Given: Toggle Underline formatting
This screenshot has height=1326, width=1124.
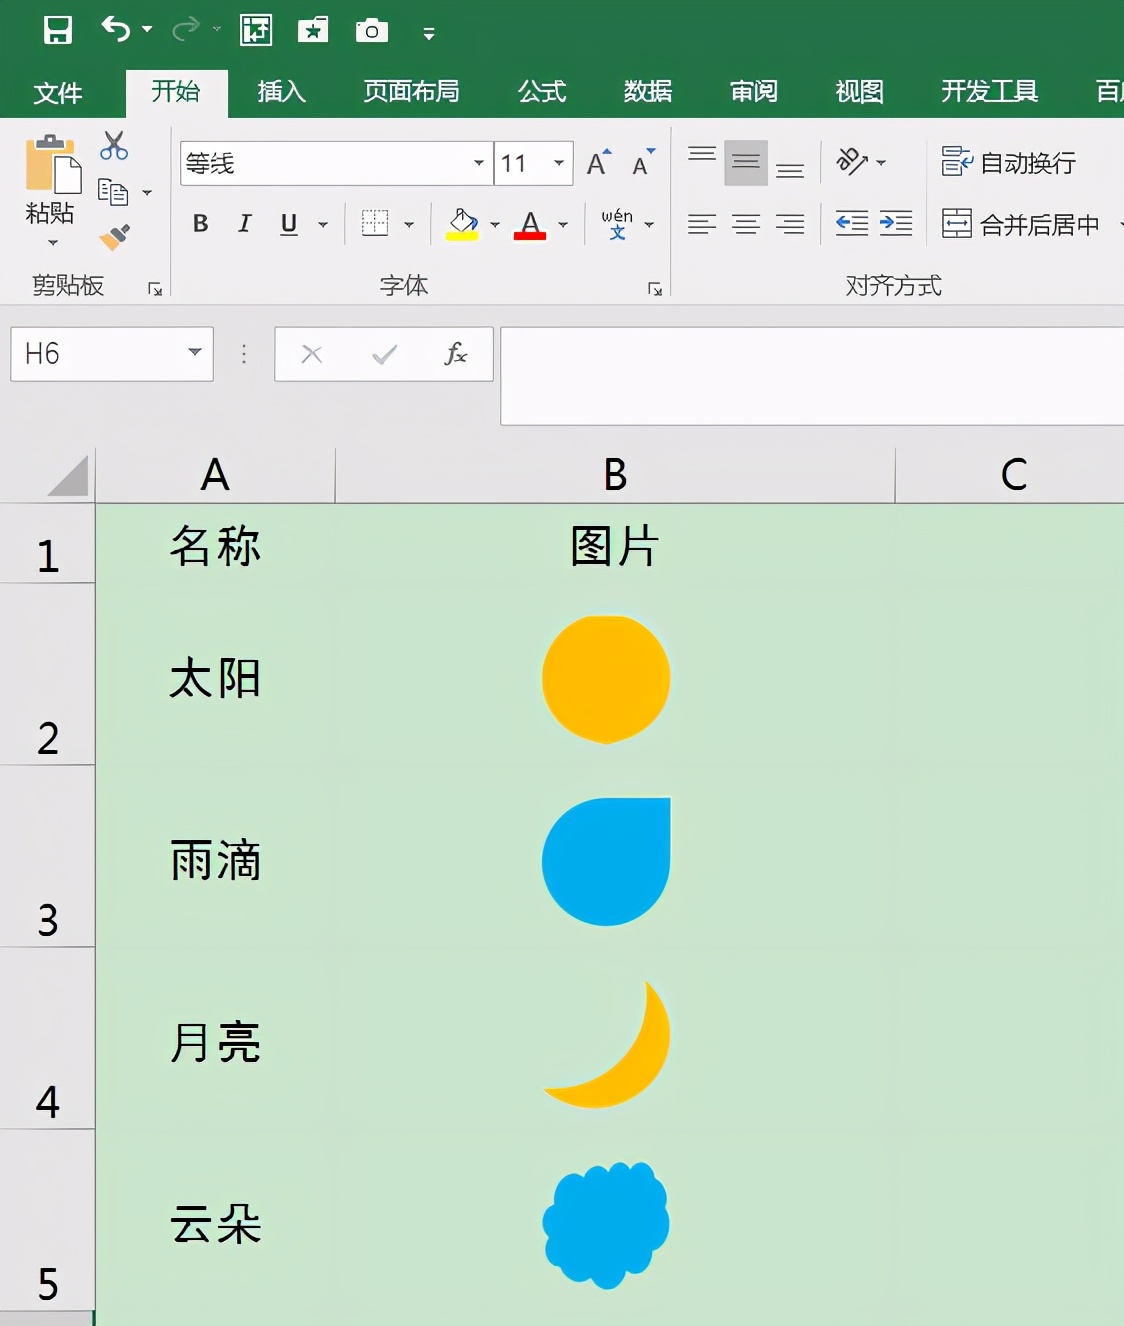Looking at the screenshot, I should tap(289, 224).
